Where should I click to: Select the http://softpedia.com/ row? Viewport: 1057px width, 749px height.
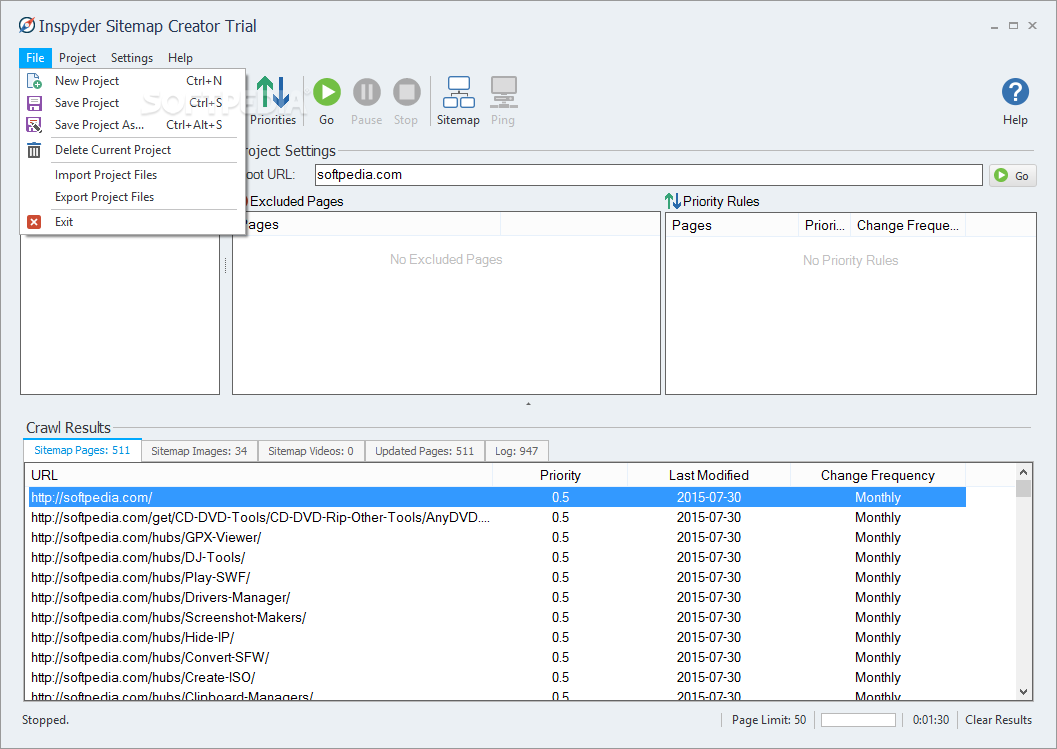click(497, 498)
